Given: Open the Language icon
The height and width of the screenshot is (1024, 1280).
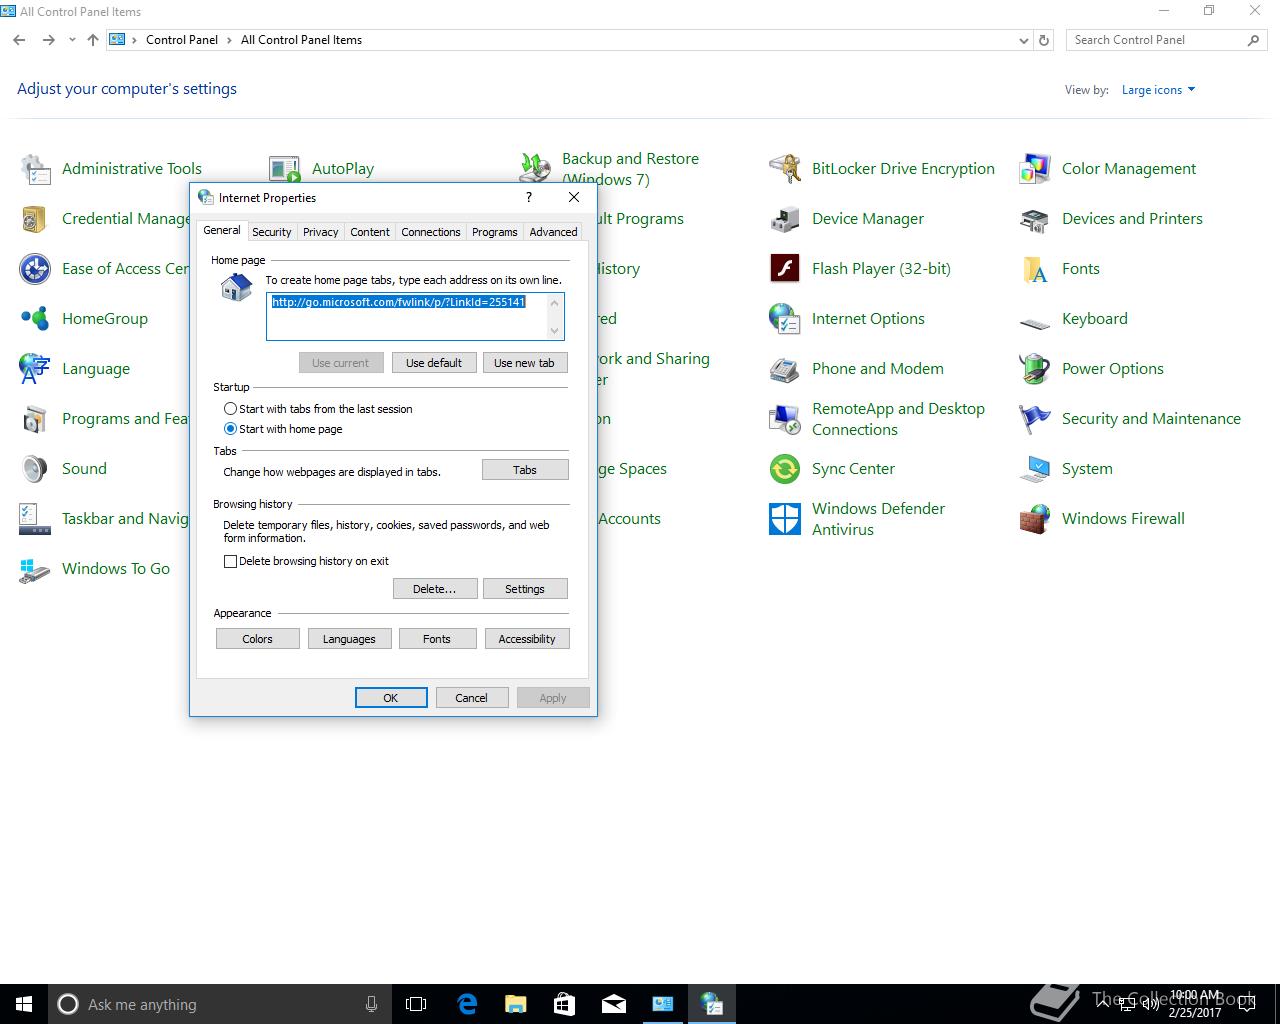Looking at the screenshot, I should pyautogui.click(x=35, y=369).
